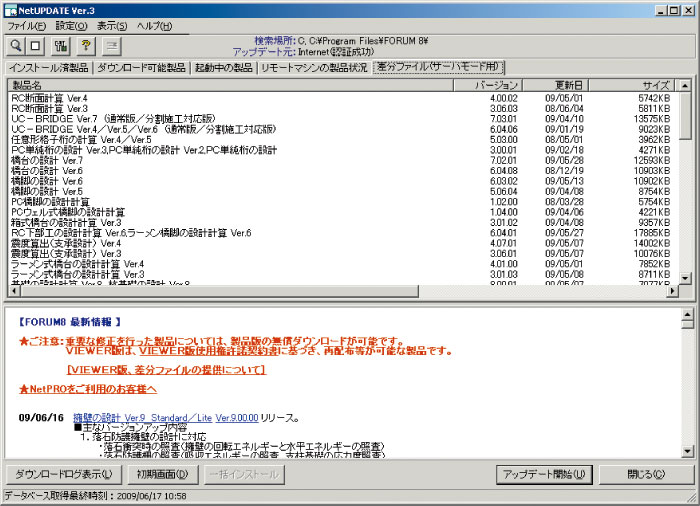The height and width of the screenshot is (506, 700).
Task: Sort by バージョン column header
Action: tap(488, 85)
